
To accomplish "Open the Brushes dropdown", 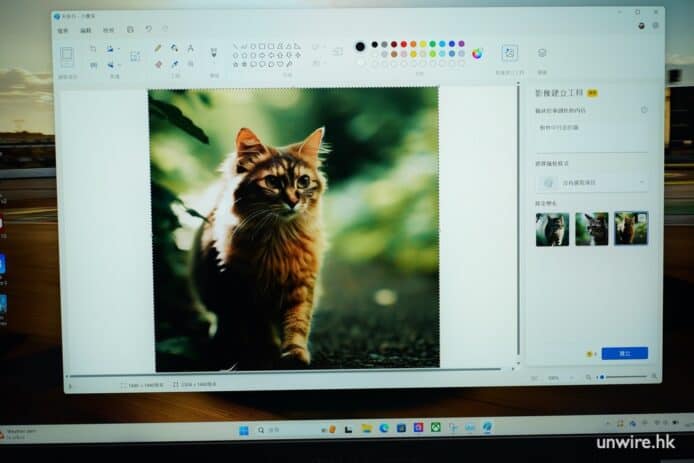I will pos(213,54).
